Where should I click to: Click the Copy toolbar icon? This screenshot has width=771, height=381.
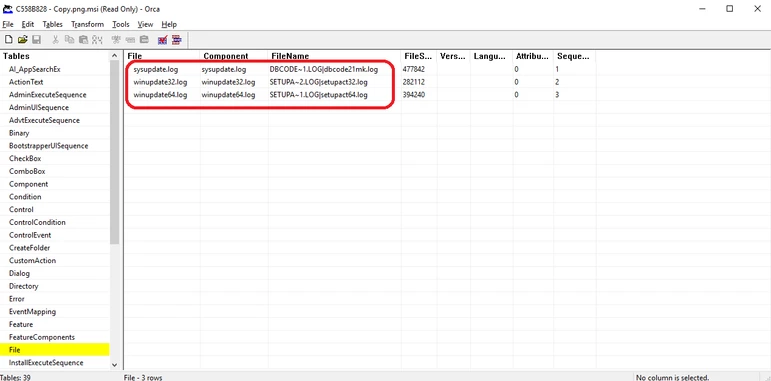pos(69,40)
